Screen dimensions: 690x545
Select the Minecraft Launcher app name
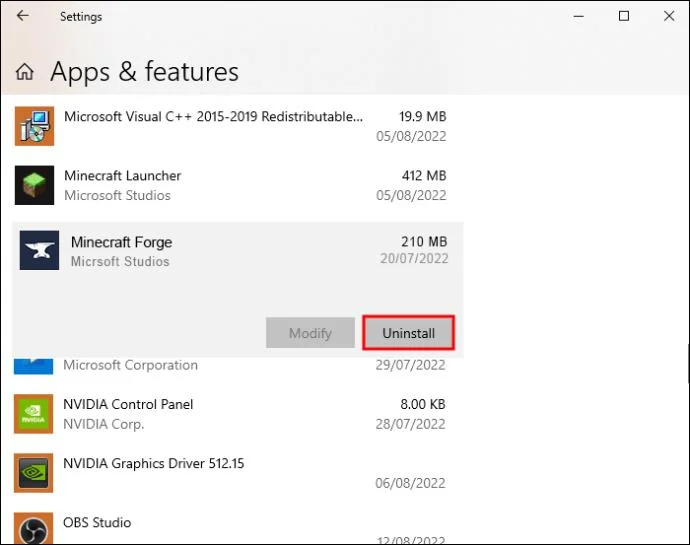click(x=123, y=176)
